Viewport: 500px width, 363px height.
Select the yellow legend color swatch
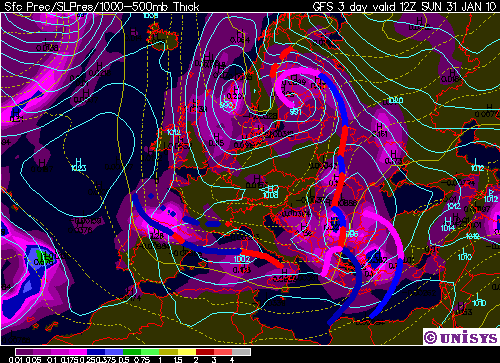187,352
